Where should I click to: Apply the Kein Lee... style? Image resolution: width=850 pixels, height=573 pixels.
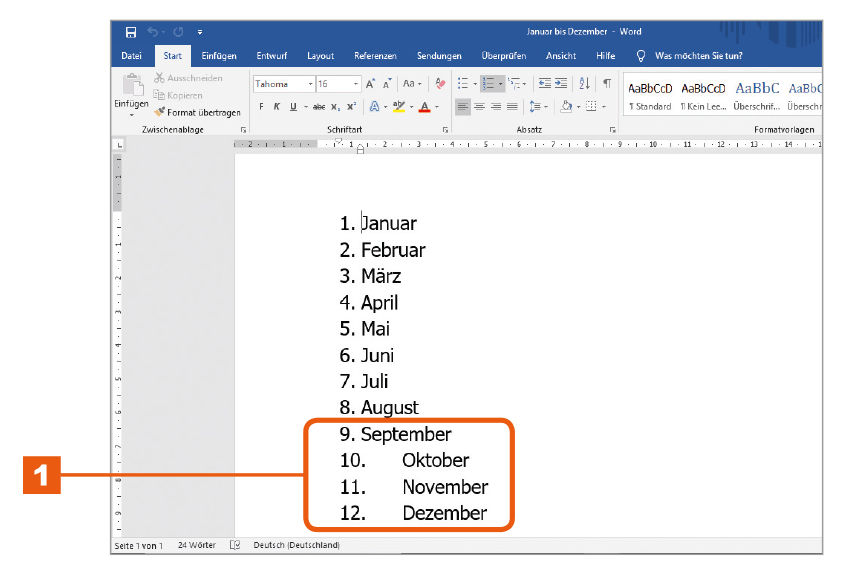coord(703,96)
